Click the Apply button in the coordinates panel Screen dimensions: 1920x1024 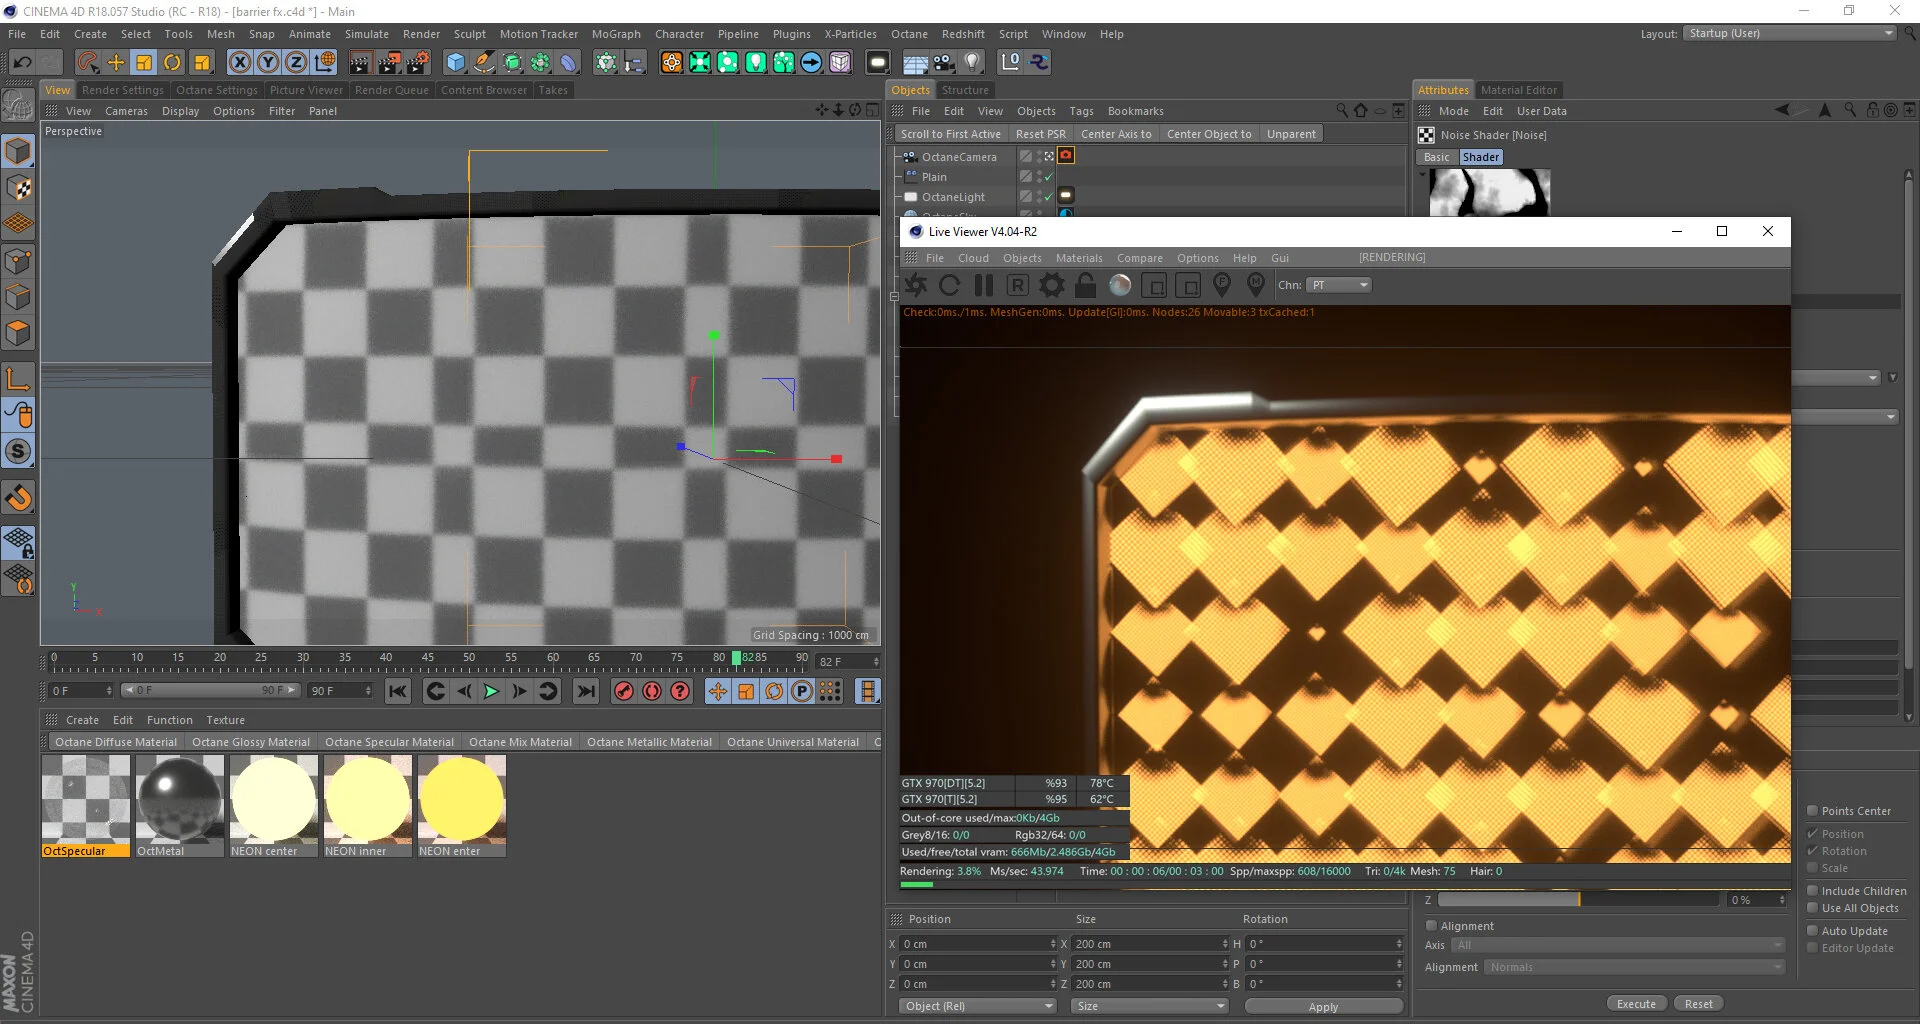(x=1322, y=1007)
